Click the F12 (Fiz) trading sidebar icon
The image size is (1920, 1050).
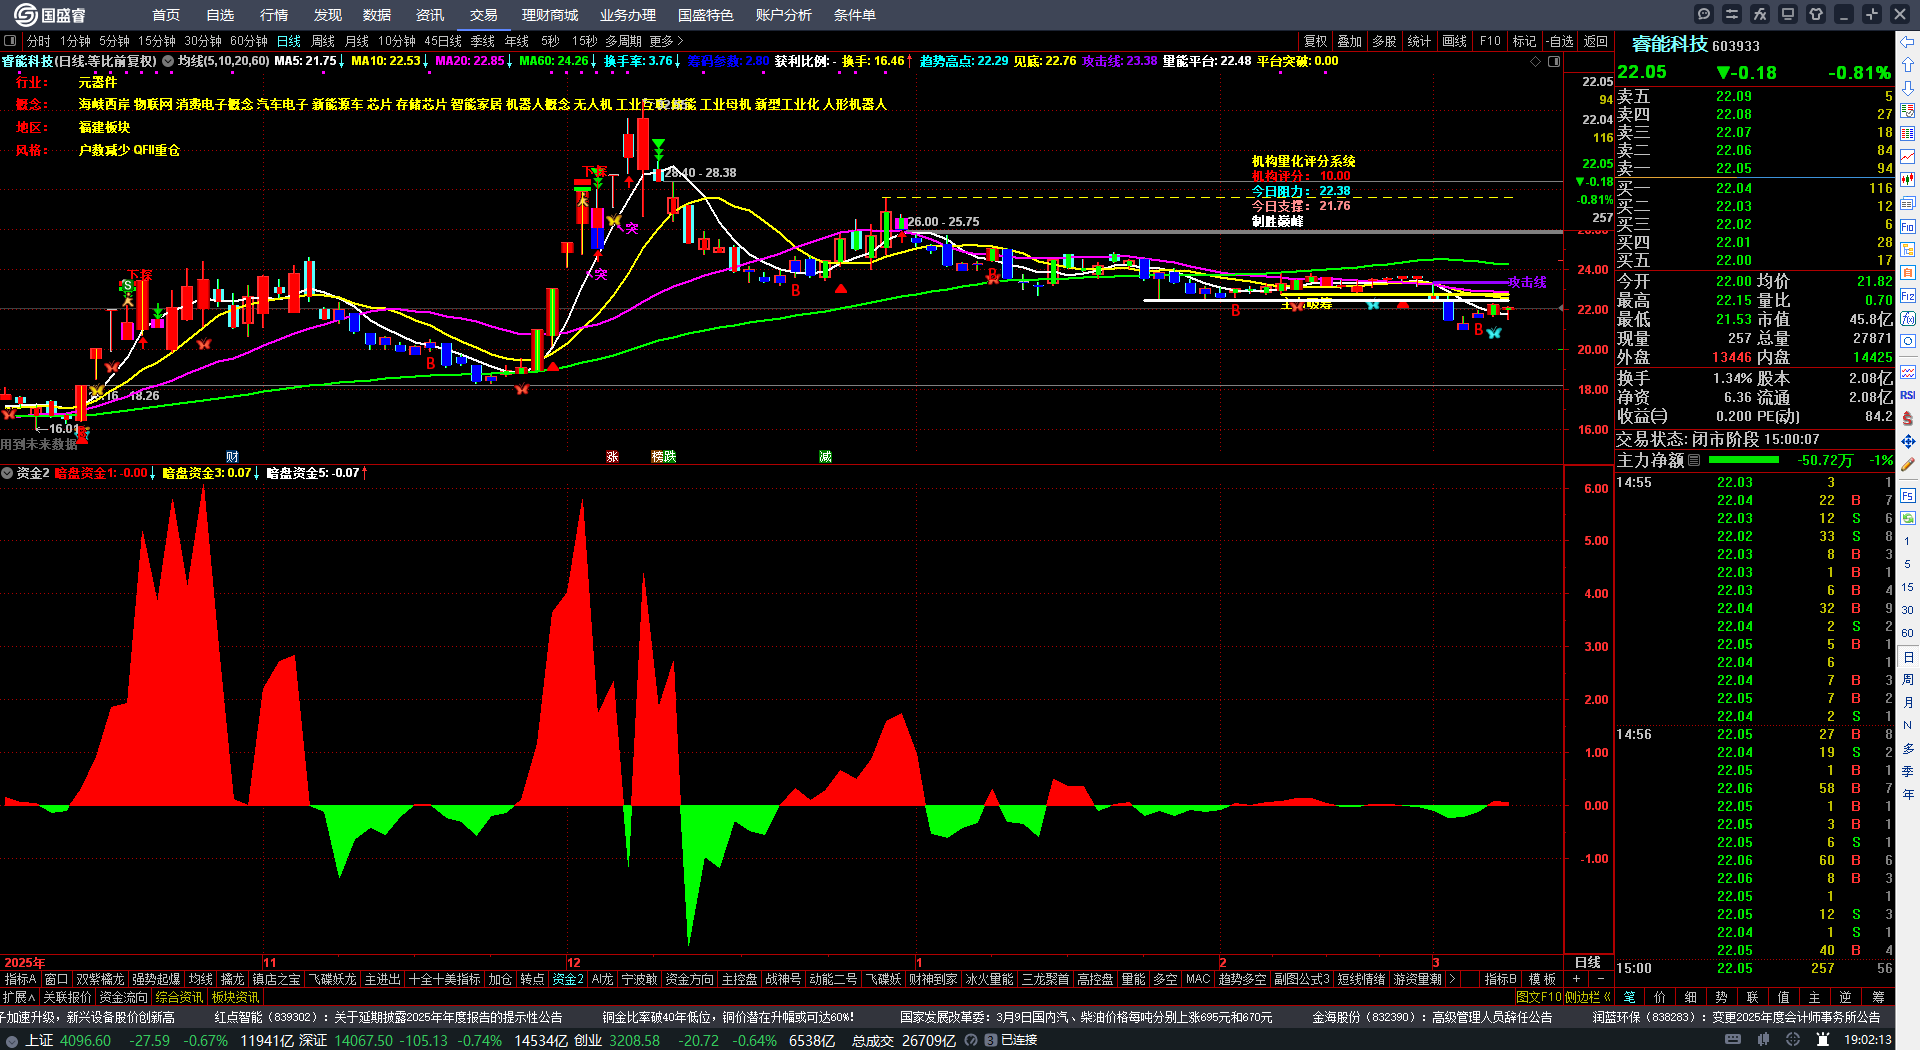1908,295
